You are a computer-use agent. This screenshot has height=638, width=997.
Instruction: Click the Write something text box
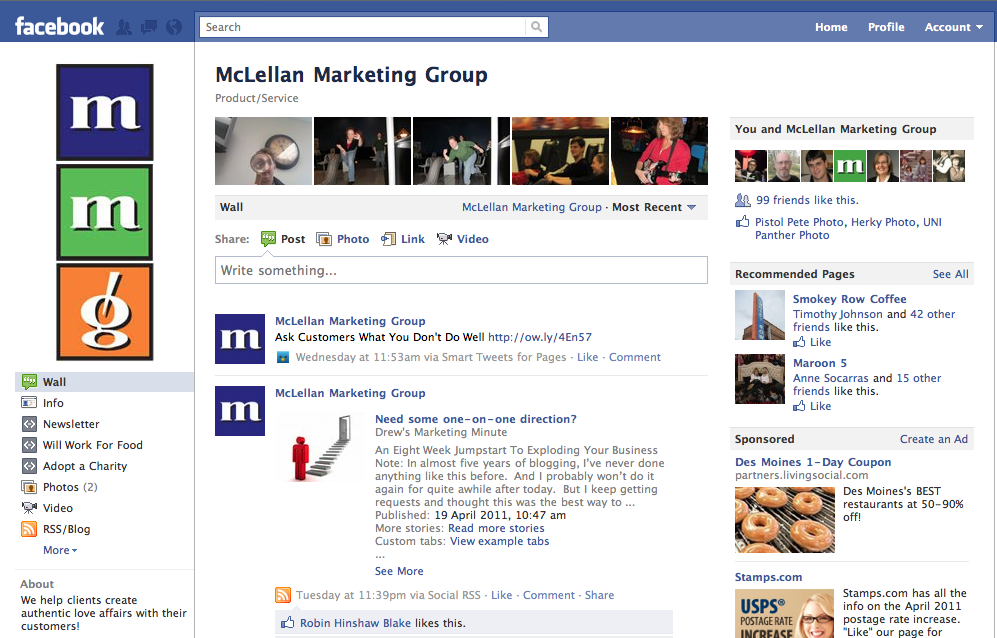click(x=461, y=270)
